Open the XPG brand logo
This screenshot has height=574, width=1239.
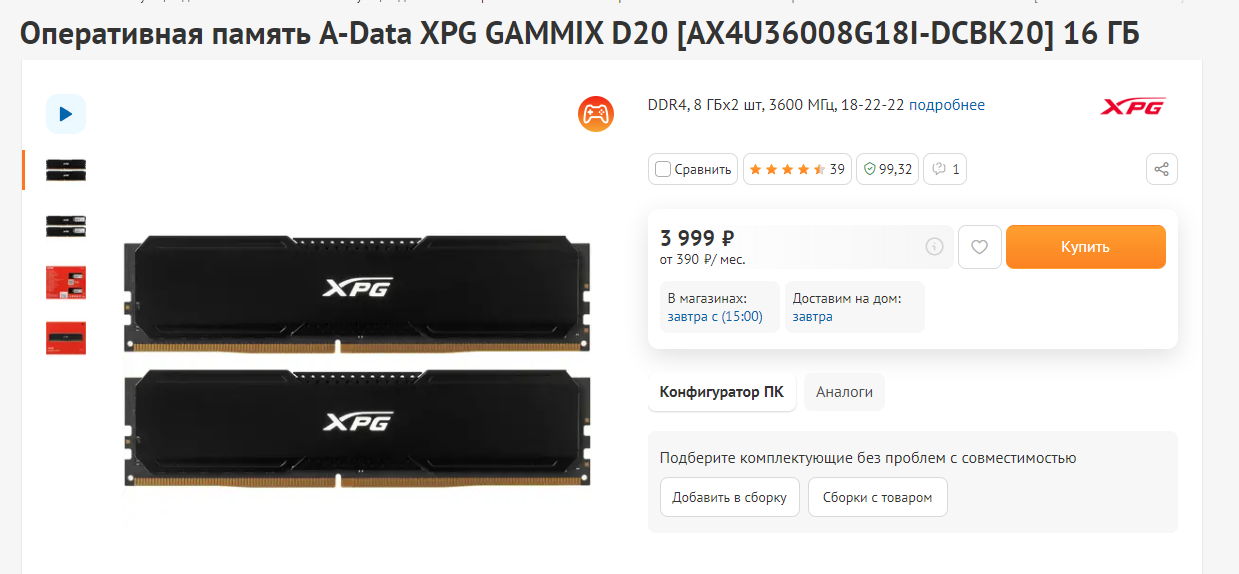(1133, 106)
